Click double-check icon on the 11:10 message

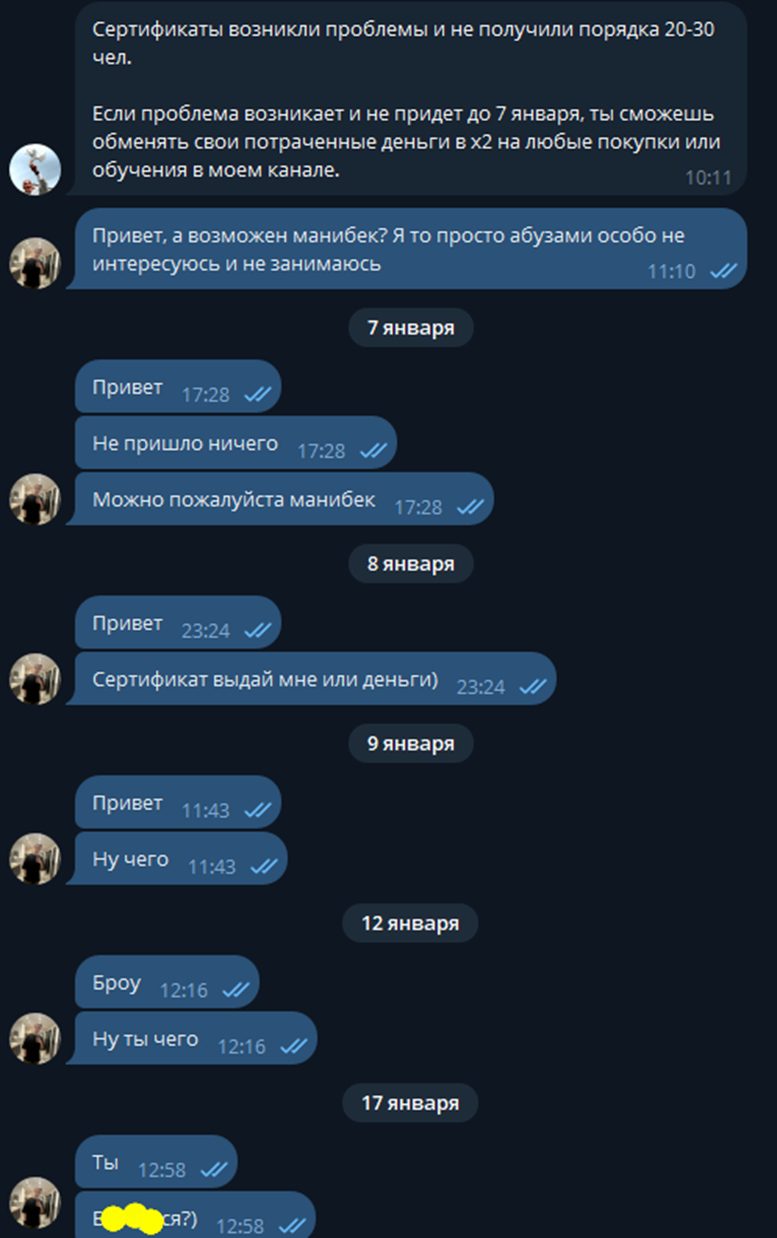coord(722,270)
